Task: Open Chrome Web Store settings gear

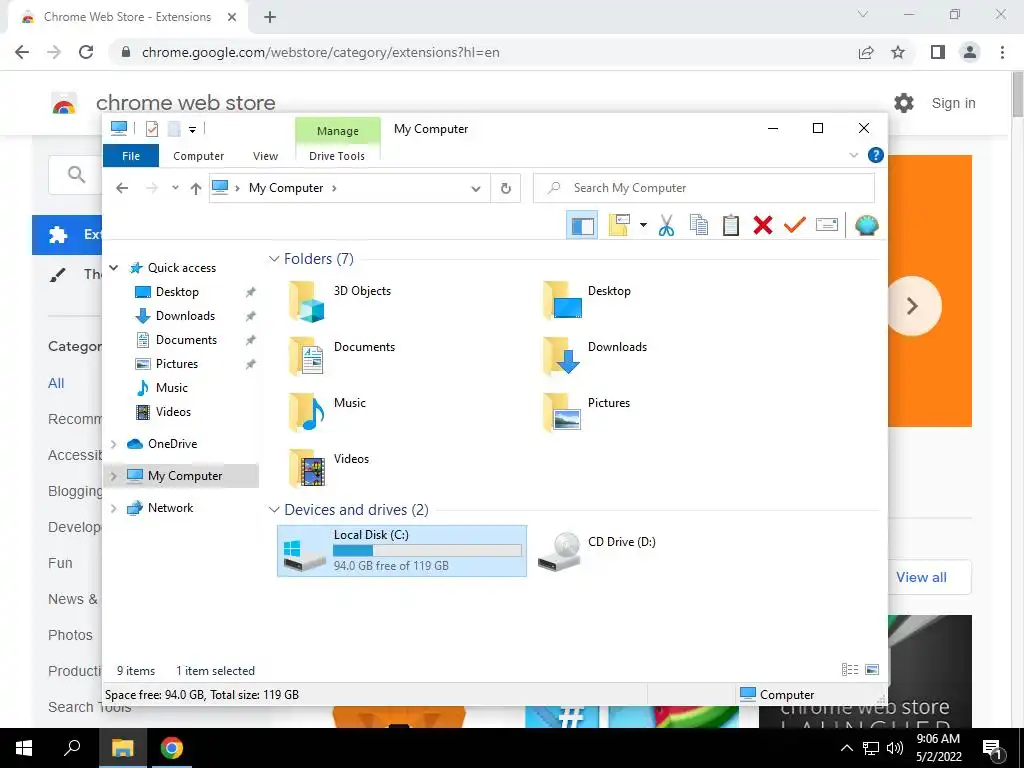Action: (x=904, y=103)
